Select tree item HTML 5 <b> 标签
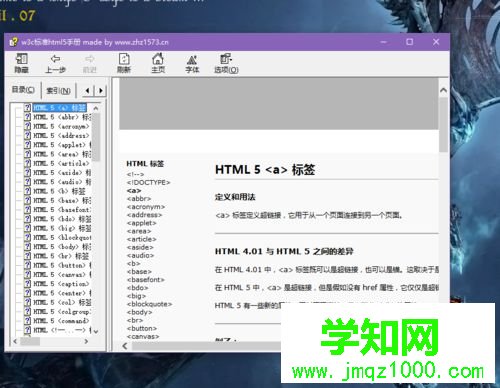This screenshot has height=388, width=500. [59, 191]
